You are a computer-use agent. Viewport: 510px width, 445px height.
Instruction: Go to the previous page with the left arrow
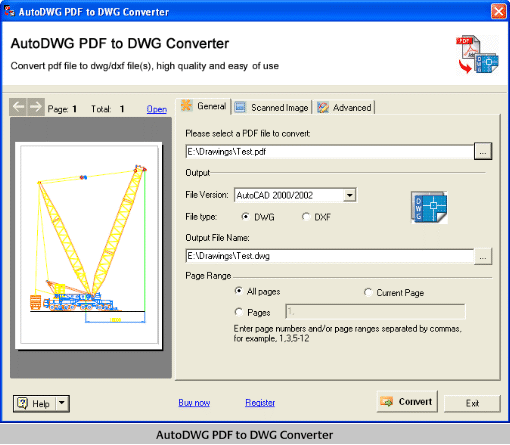(18, 107)
